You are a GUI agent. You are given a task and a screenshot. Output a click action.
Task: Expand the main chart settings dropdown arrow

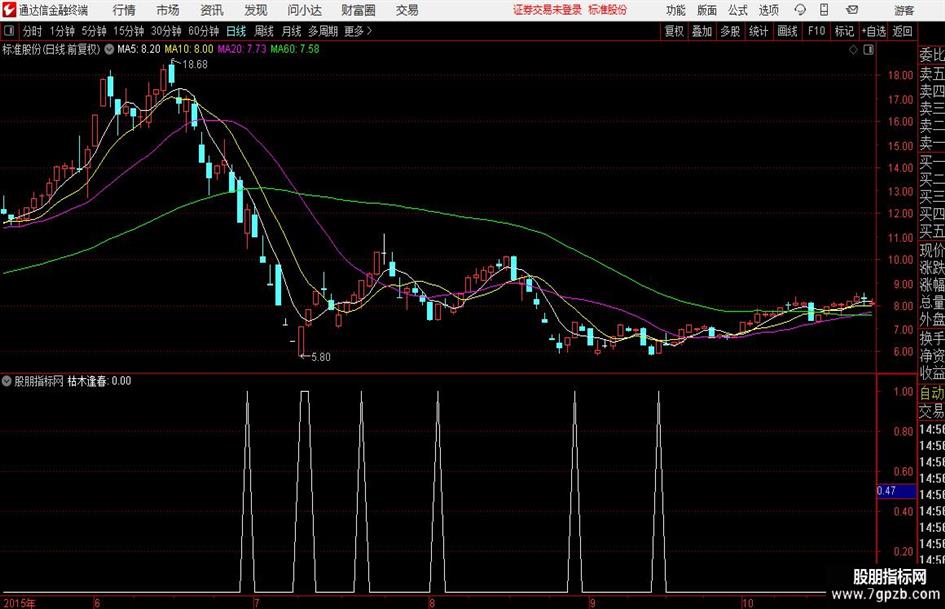point(109,49)
